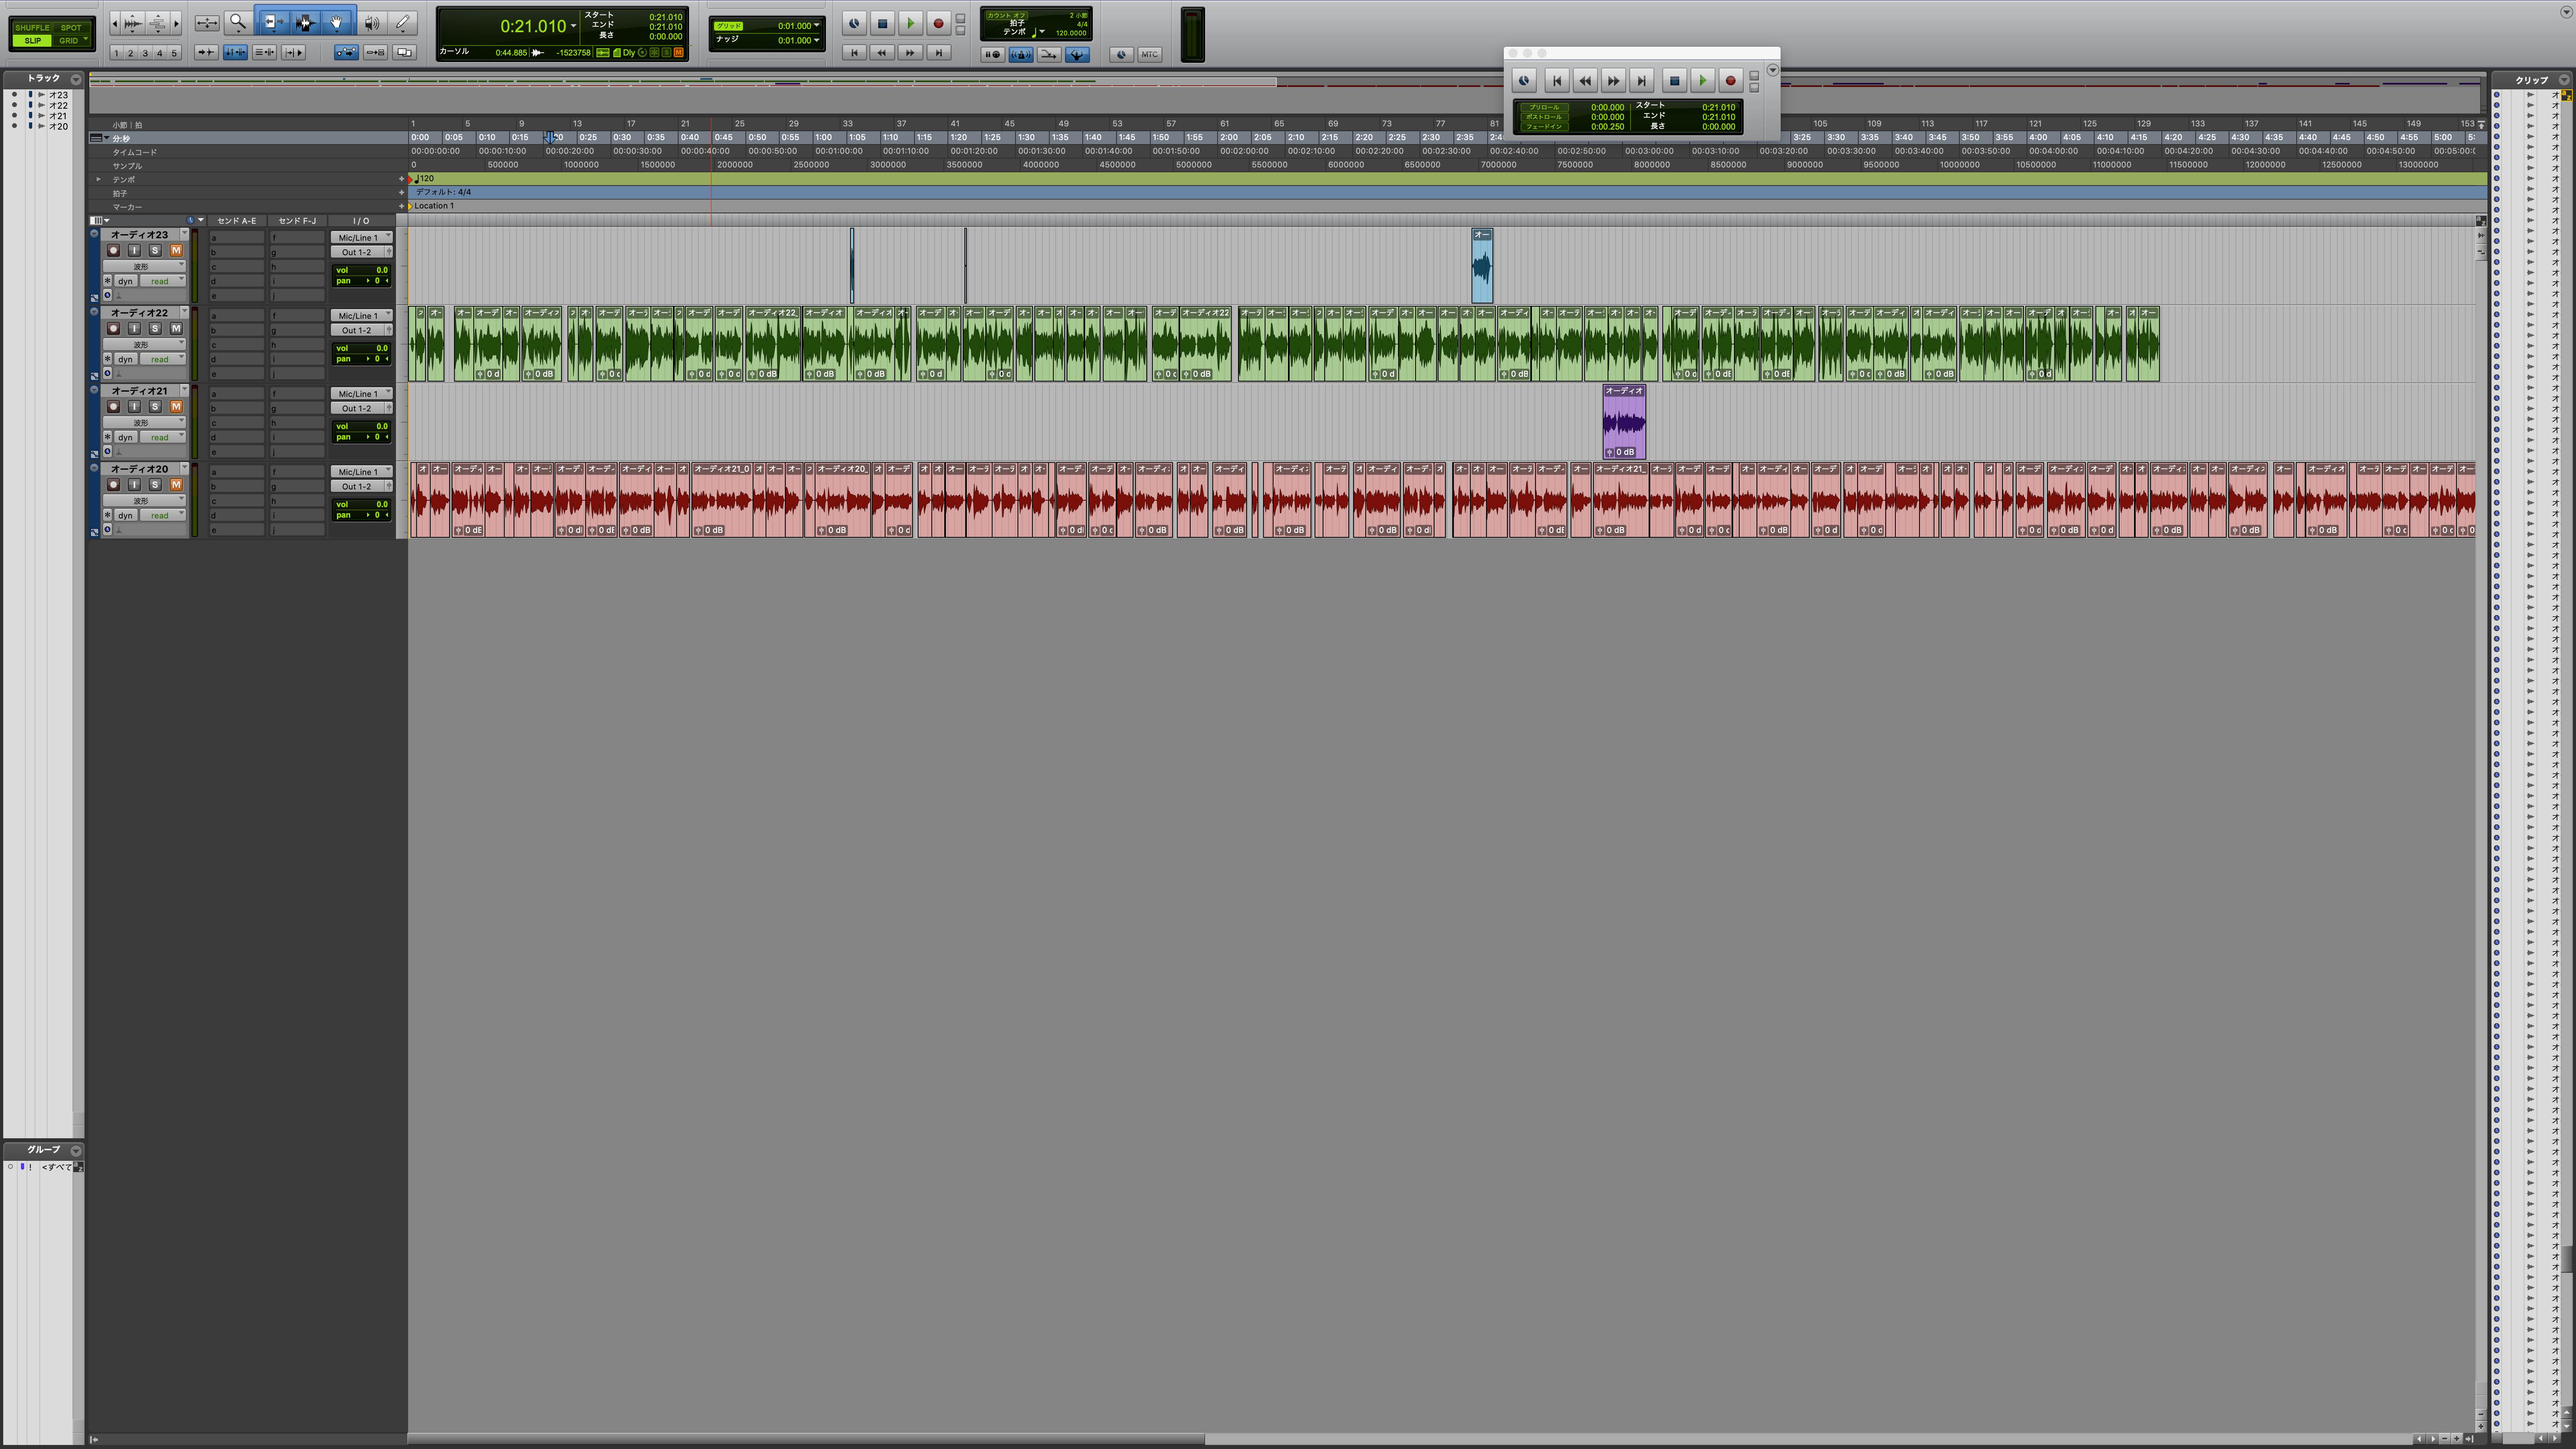Click Stop in the floating Transport window
Viewport: 2576px width, 1449px height.
(x=1675, y=81)
